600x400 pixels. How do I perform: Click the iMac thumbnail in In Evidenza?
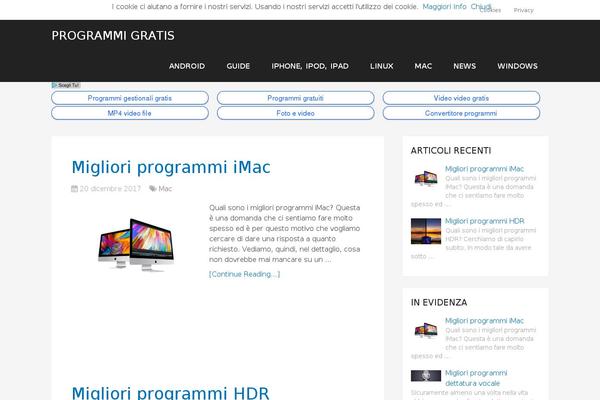pos(426,330)
